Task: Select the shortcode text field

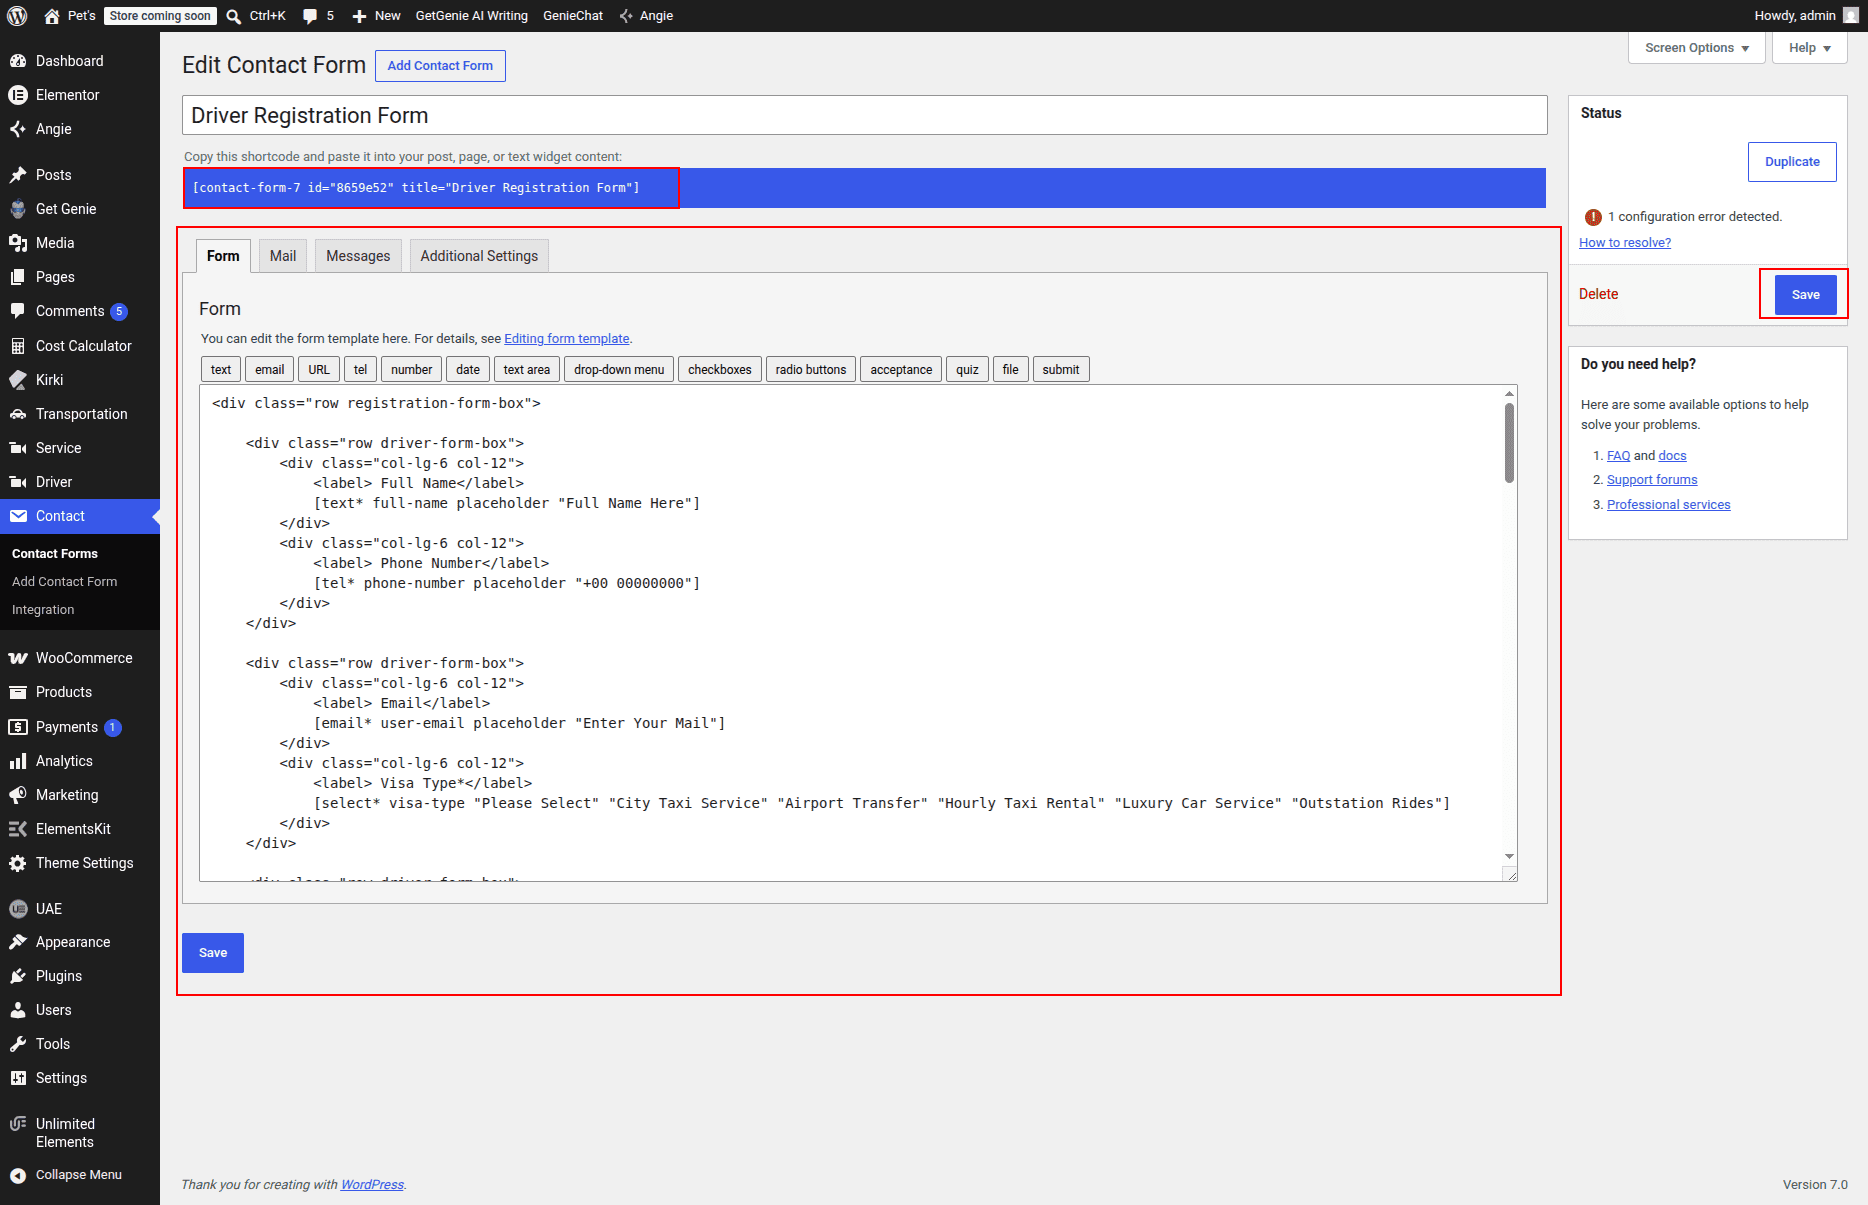Action: (864, 188)
